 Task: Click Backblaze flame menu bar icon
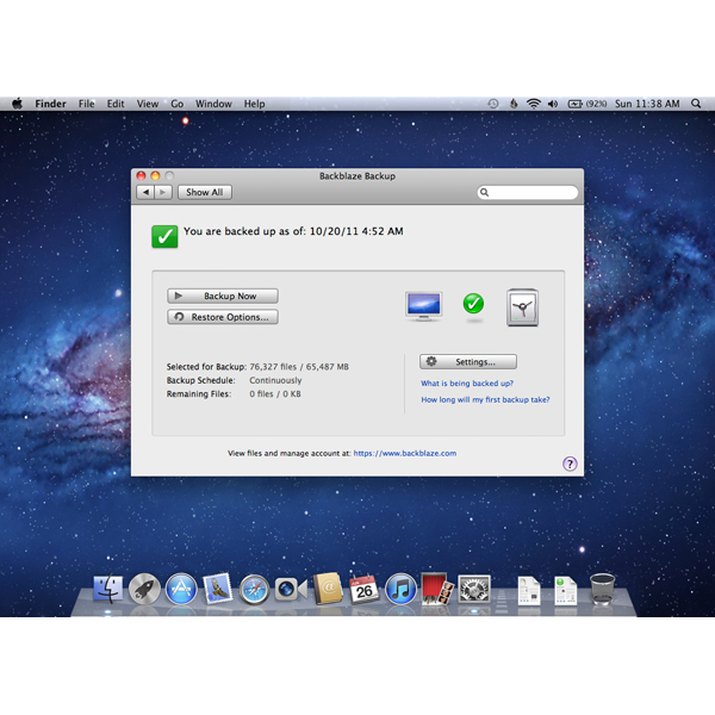pyautogui.click(x=513, y=104)
